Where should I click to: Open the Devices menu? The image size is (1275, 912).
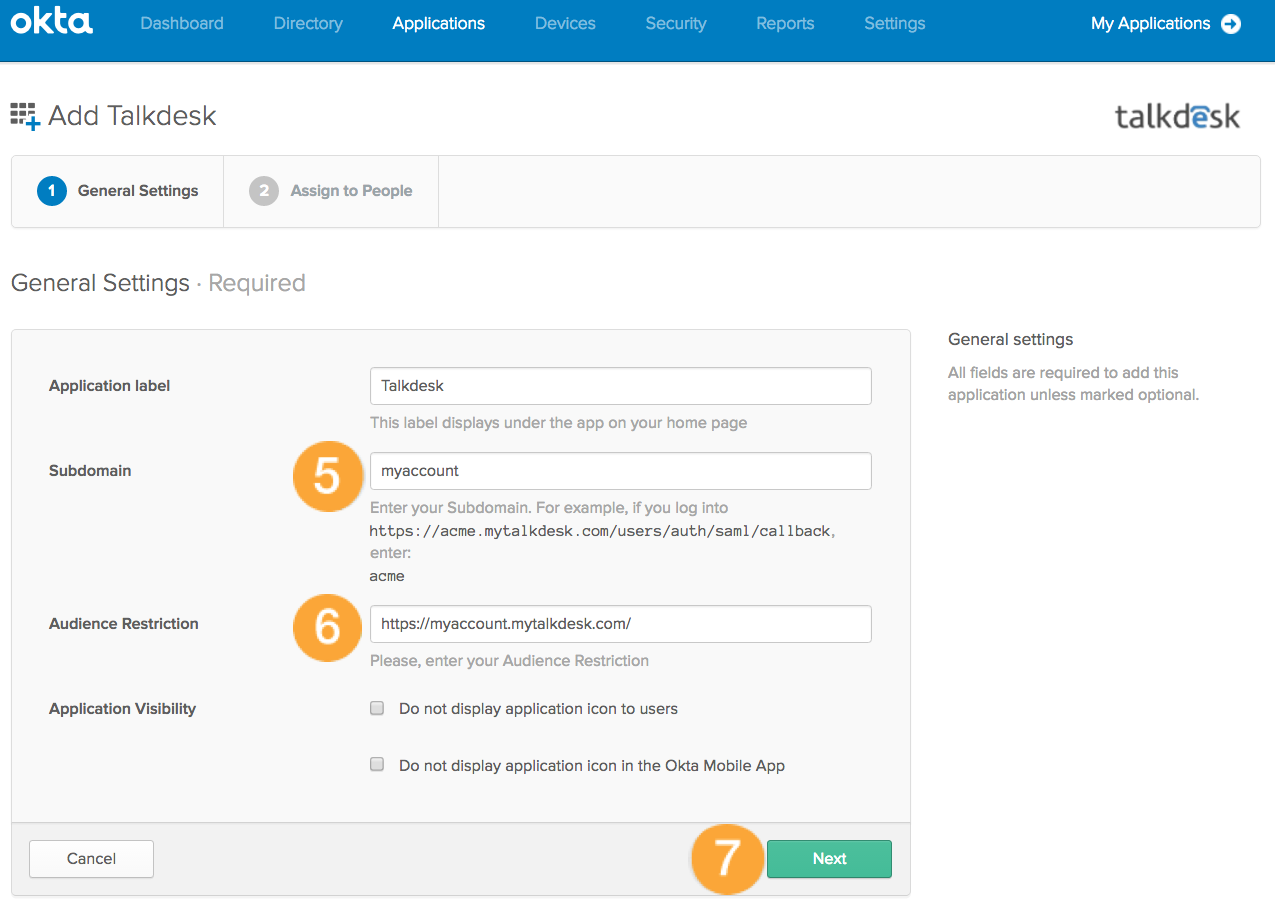pos(565,23)
